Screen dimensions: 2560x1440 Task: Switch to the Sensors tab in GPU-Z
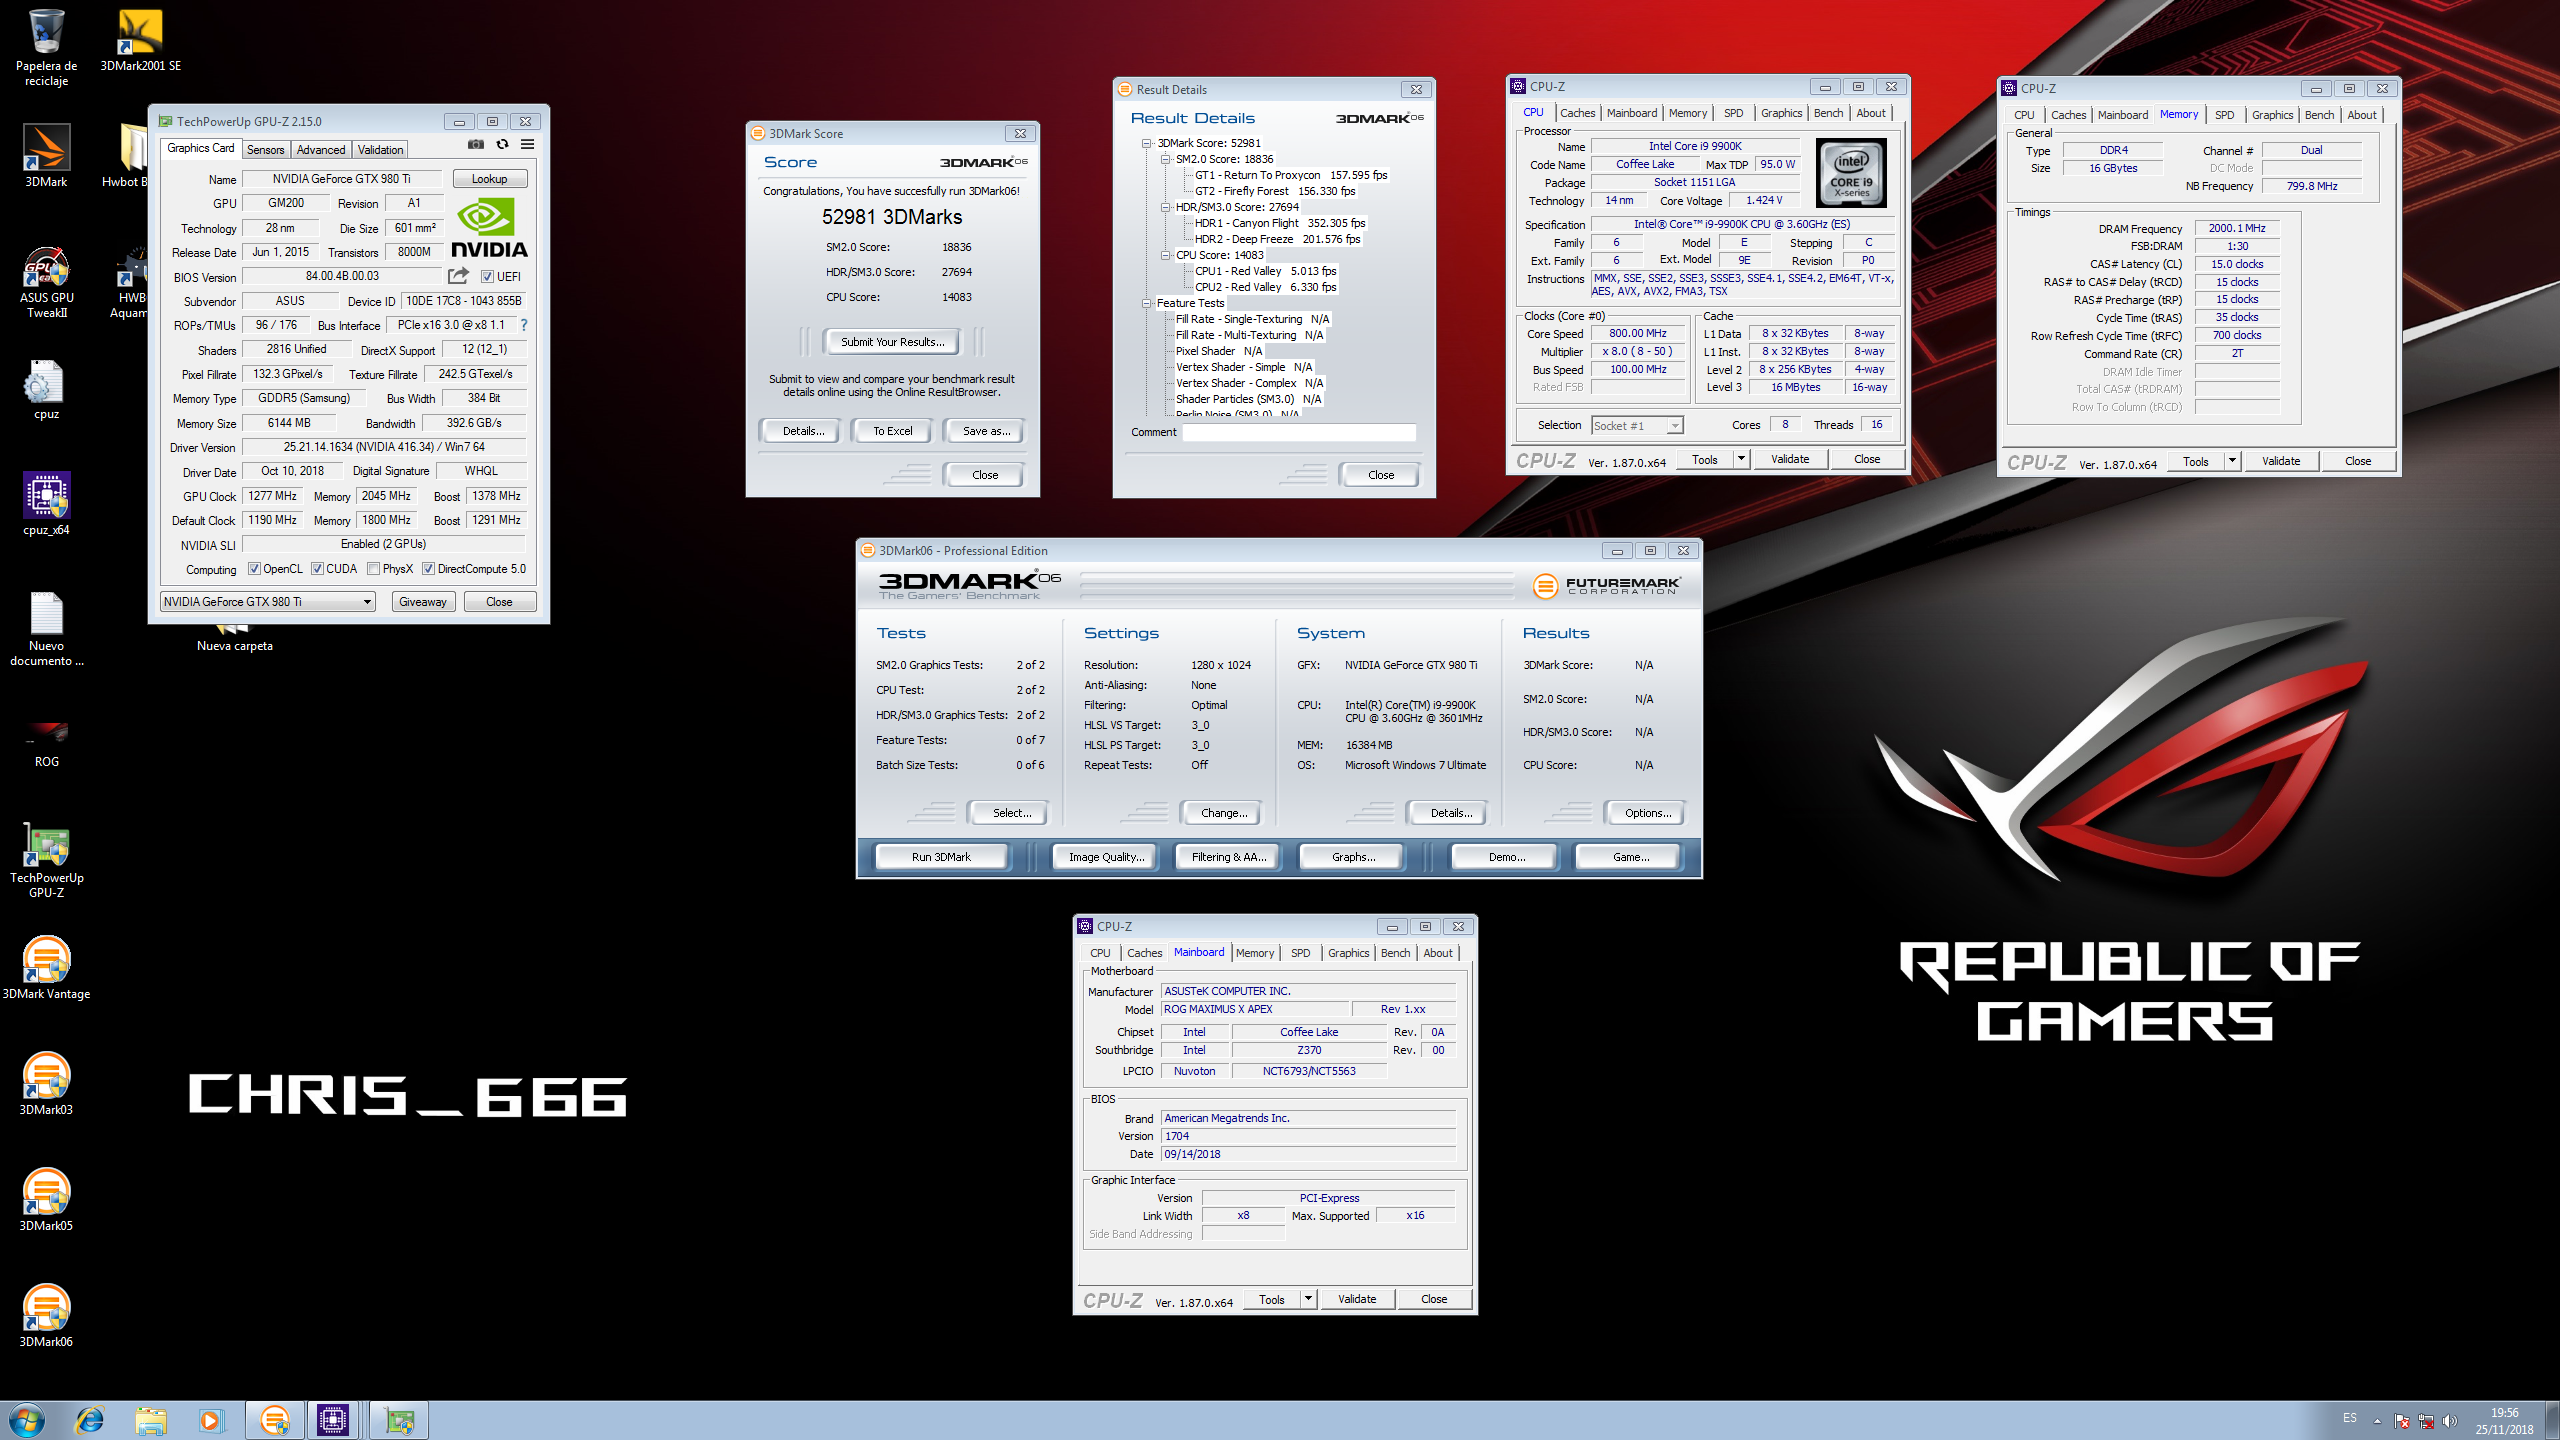click(x=266, y=150)
